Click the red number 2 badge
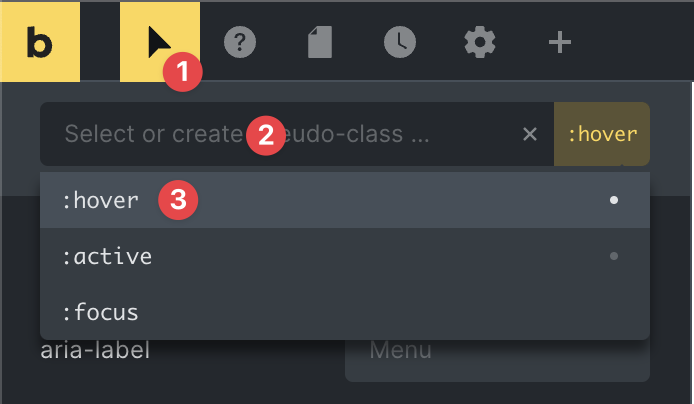The height and width of the screenshot is (404, 694). click(266, 135)
